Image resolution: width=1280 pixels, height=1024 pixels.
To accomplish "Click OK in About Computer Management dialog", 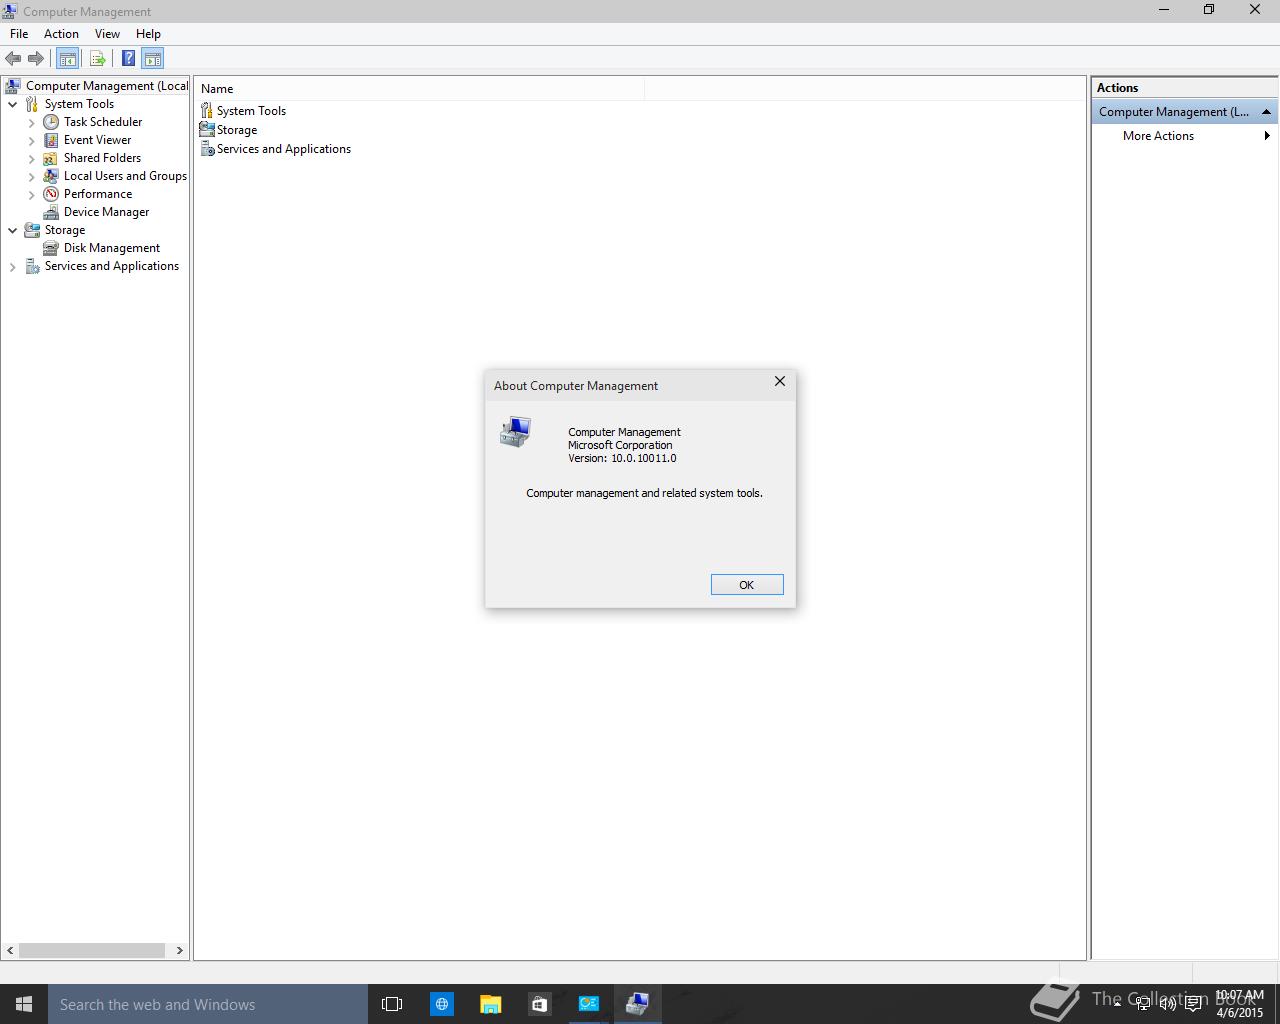I will tap(747, 585).
